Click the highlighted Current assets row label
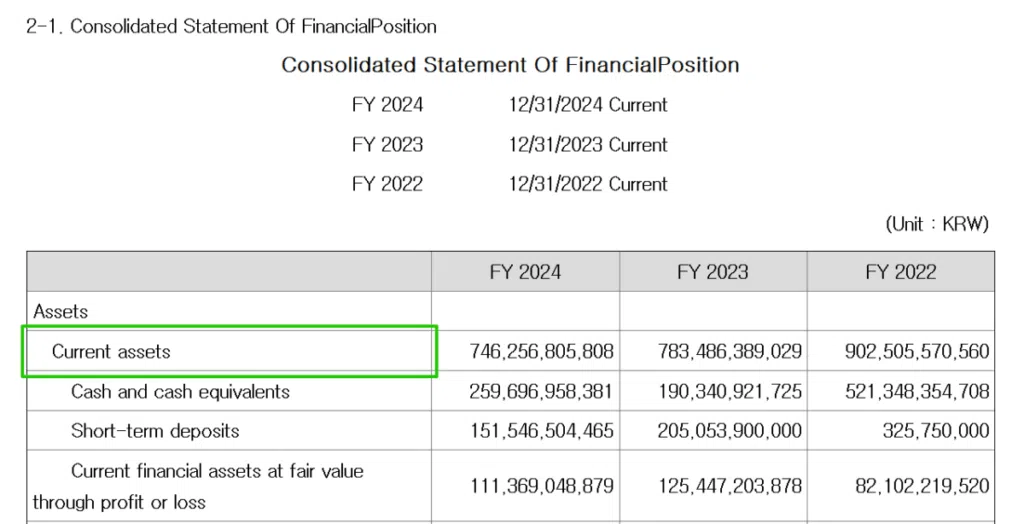This screenshot has height=524, width=1024. [111, 352]
